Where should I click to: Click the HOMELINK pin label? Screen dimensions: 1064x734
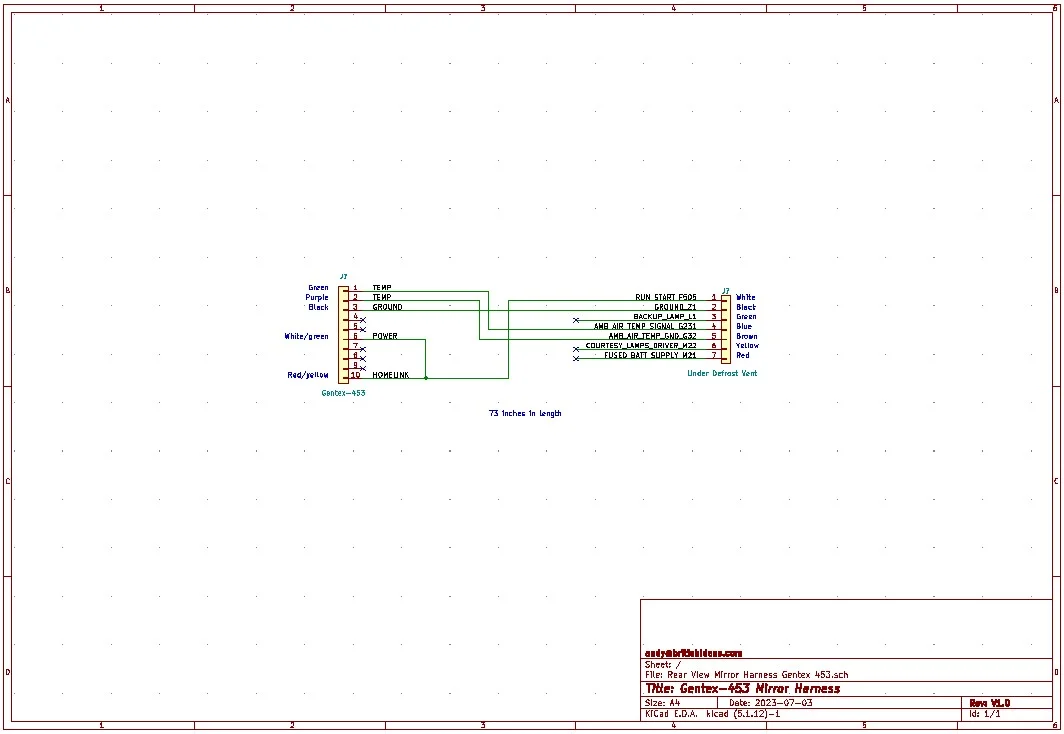click(x=390, y=375)
